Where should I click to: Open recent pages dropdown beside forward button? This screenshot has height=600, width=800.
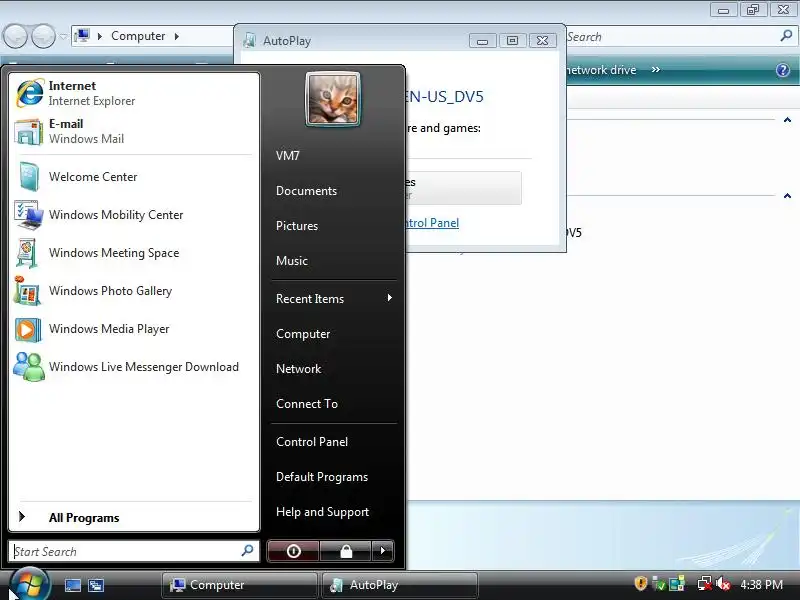pos(63,37)
